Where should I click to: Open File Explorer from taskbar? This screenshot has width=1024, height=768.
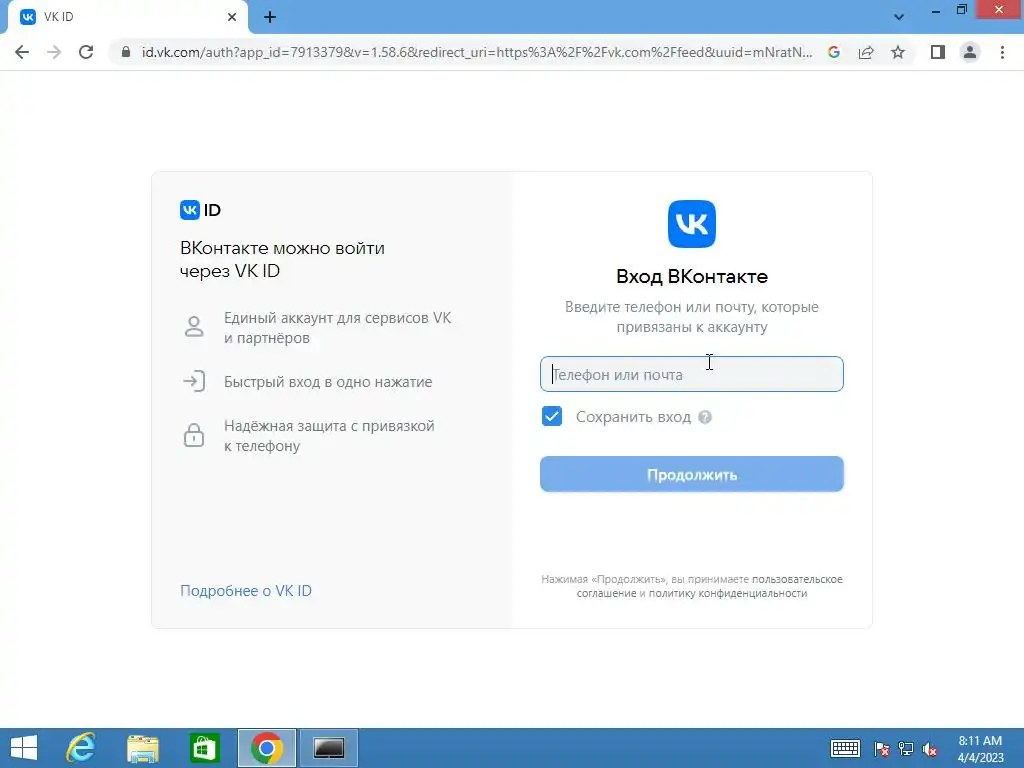tap(142, 748)
